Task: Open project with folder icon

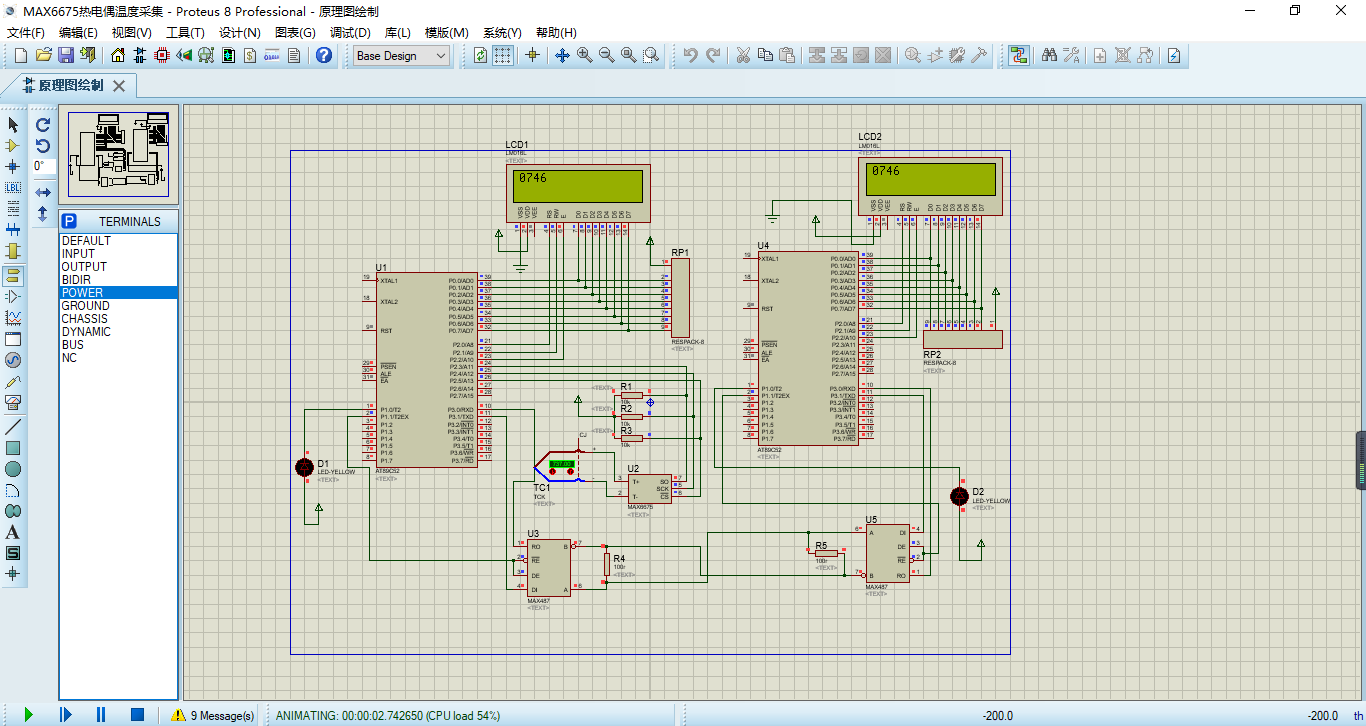Action: point(44,55)
